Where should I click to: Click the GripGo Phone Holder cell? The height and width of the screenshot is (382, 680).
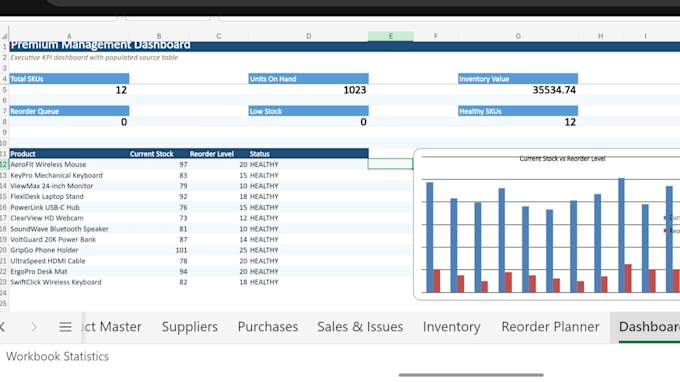tap(69, 250)
